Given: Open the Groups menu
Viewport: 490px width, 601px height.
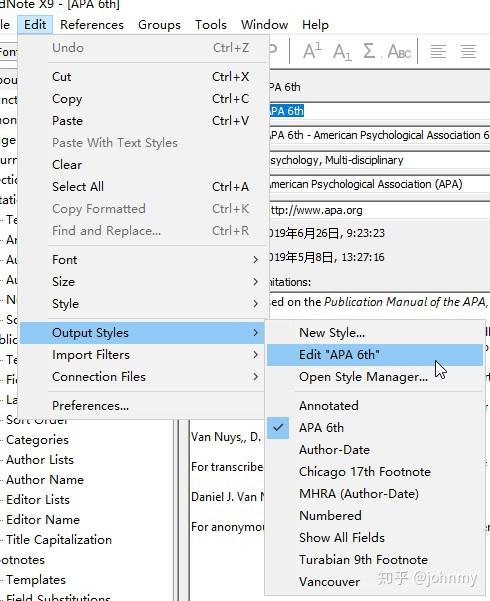Looking at the screenshot, I should point(159,25).
